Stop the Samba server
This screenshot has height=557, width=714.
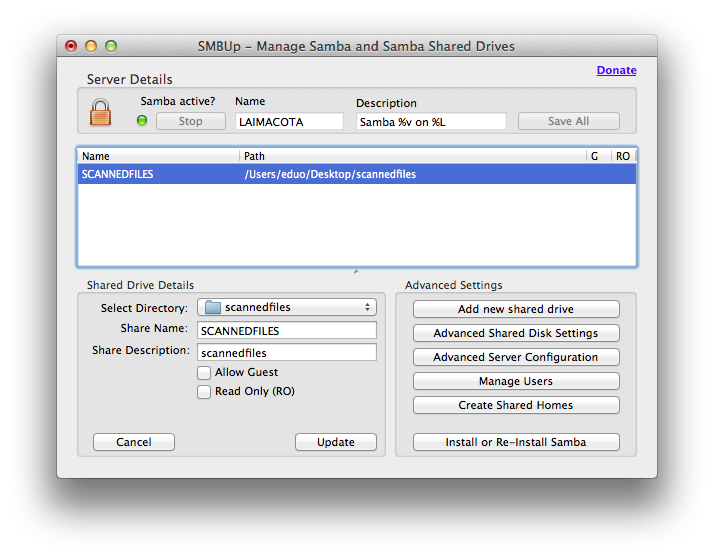point(190,121)
